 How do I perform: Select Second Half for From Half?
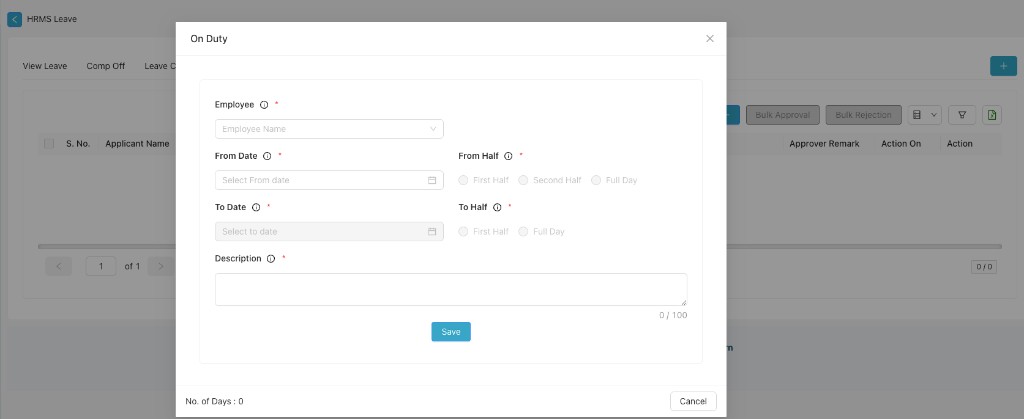coord(523,180)
